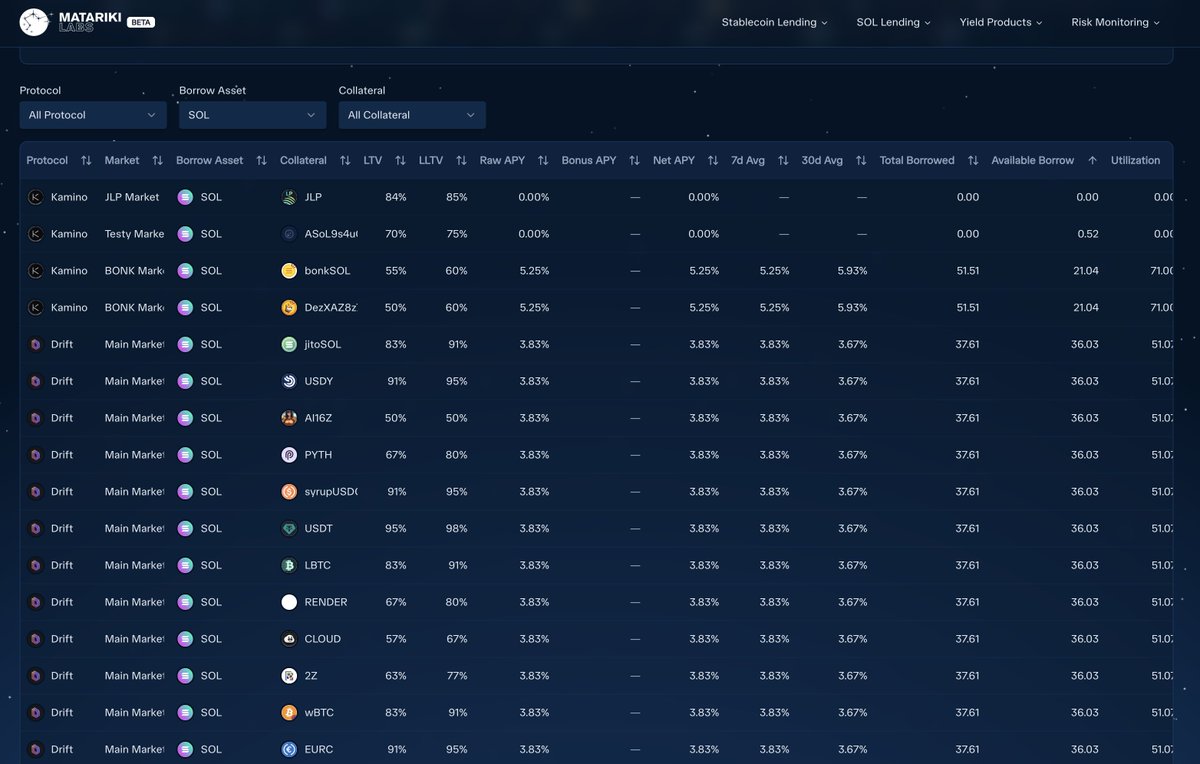This screenshot has height=764, width=1200.
Task: Toggle Available Borrow ascending sort arrow
Action: (x=1092, y=160)
